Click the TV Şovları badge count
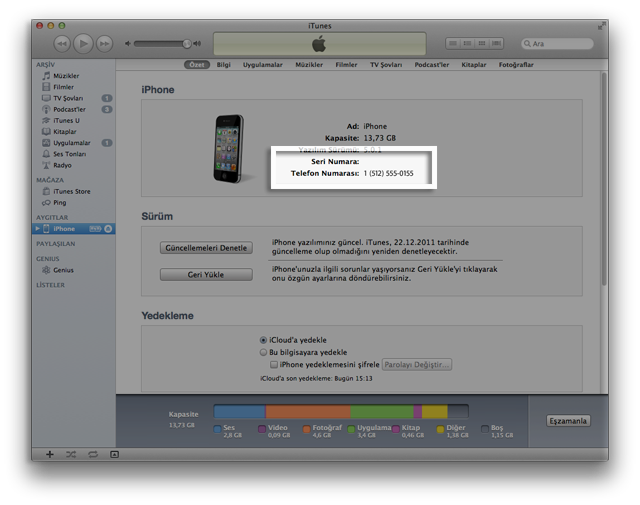640x505 pixels. tap(107, 98)
